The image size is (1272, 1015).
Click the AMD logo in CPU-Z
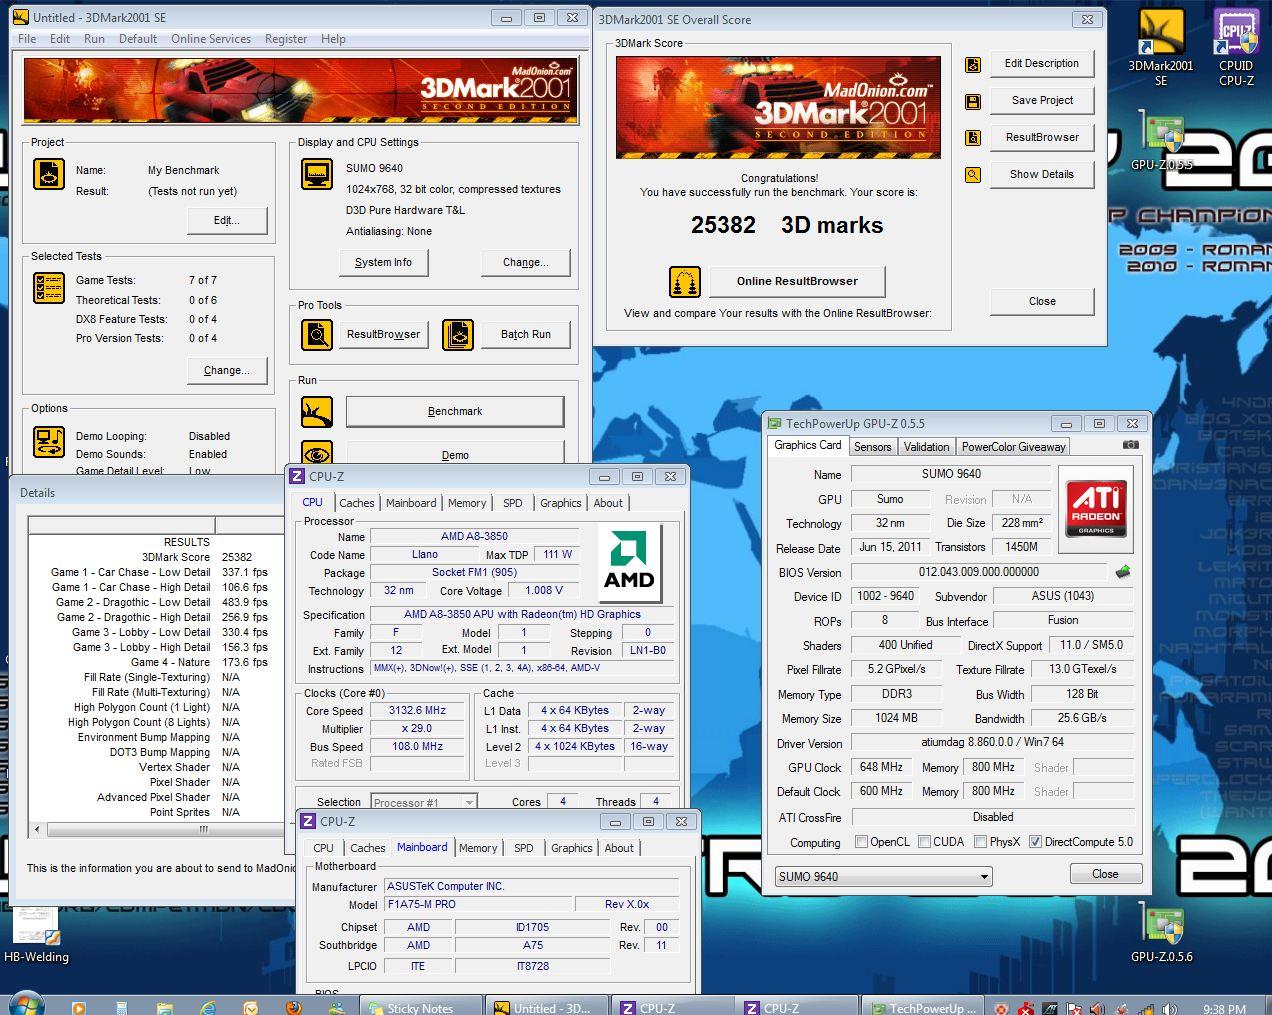(x=629, y=563)
